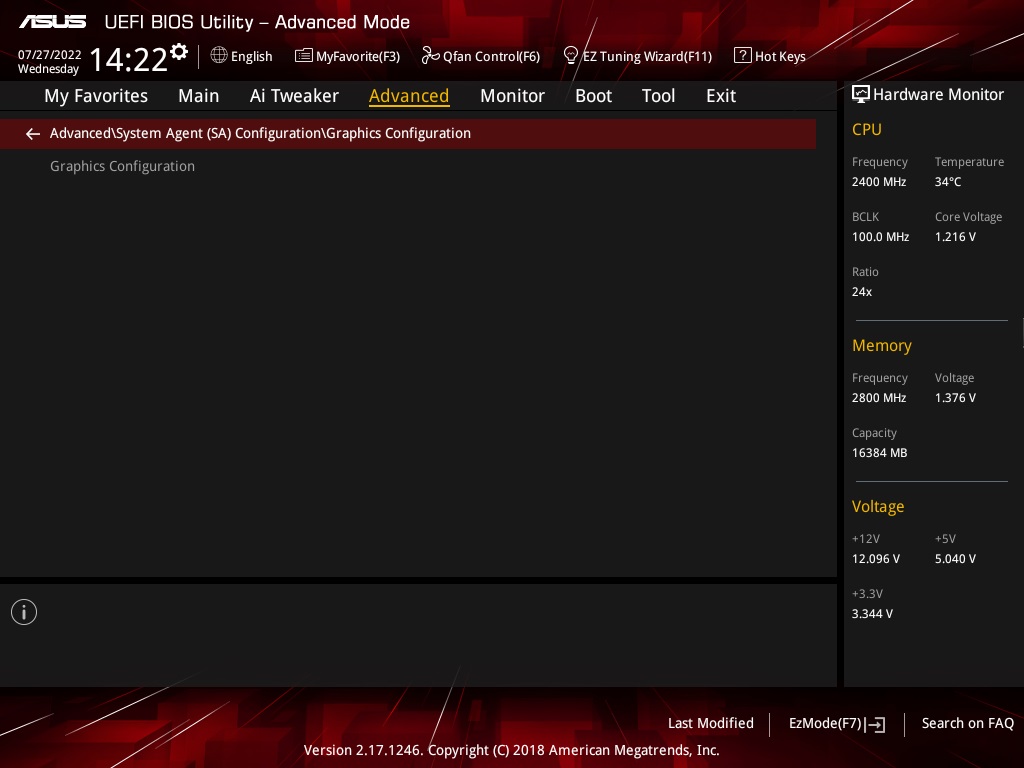The height and width of the screenshot is (768, 1024).
Task: Click the Wednesday weekday text
Action: [48, 69]
